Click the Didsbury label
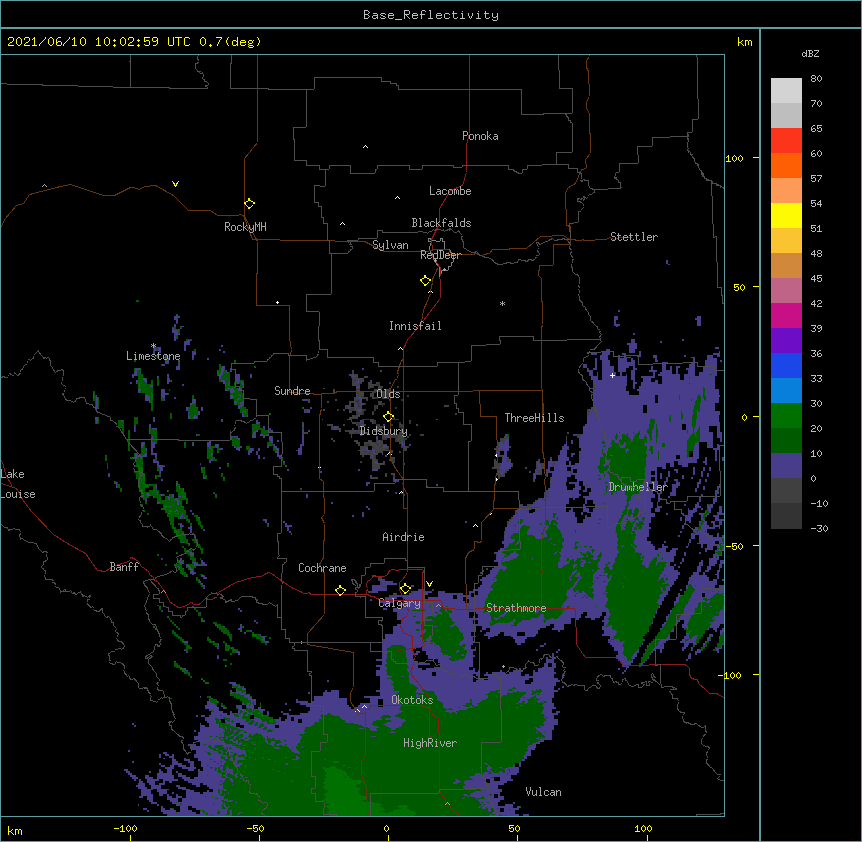This screenshot has width=862, height=842. (383, 431)
